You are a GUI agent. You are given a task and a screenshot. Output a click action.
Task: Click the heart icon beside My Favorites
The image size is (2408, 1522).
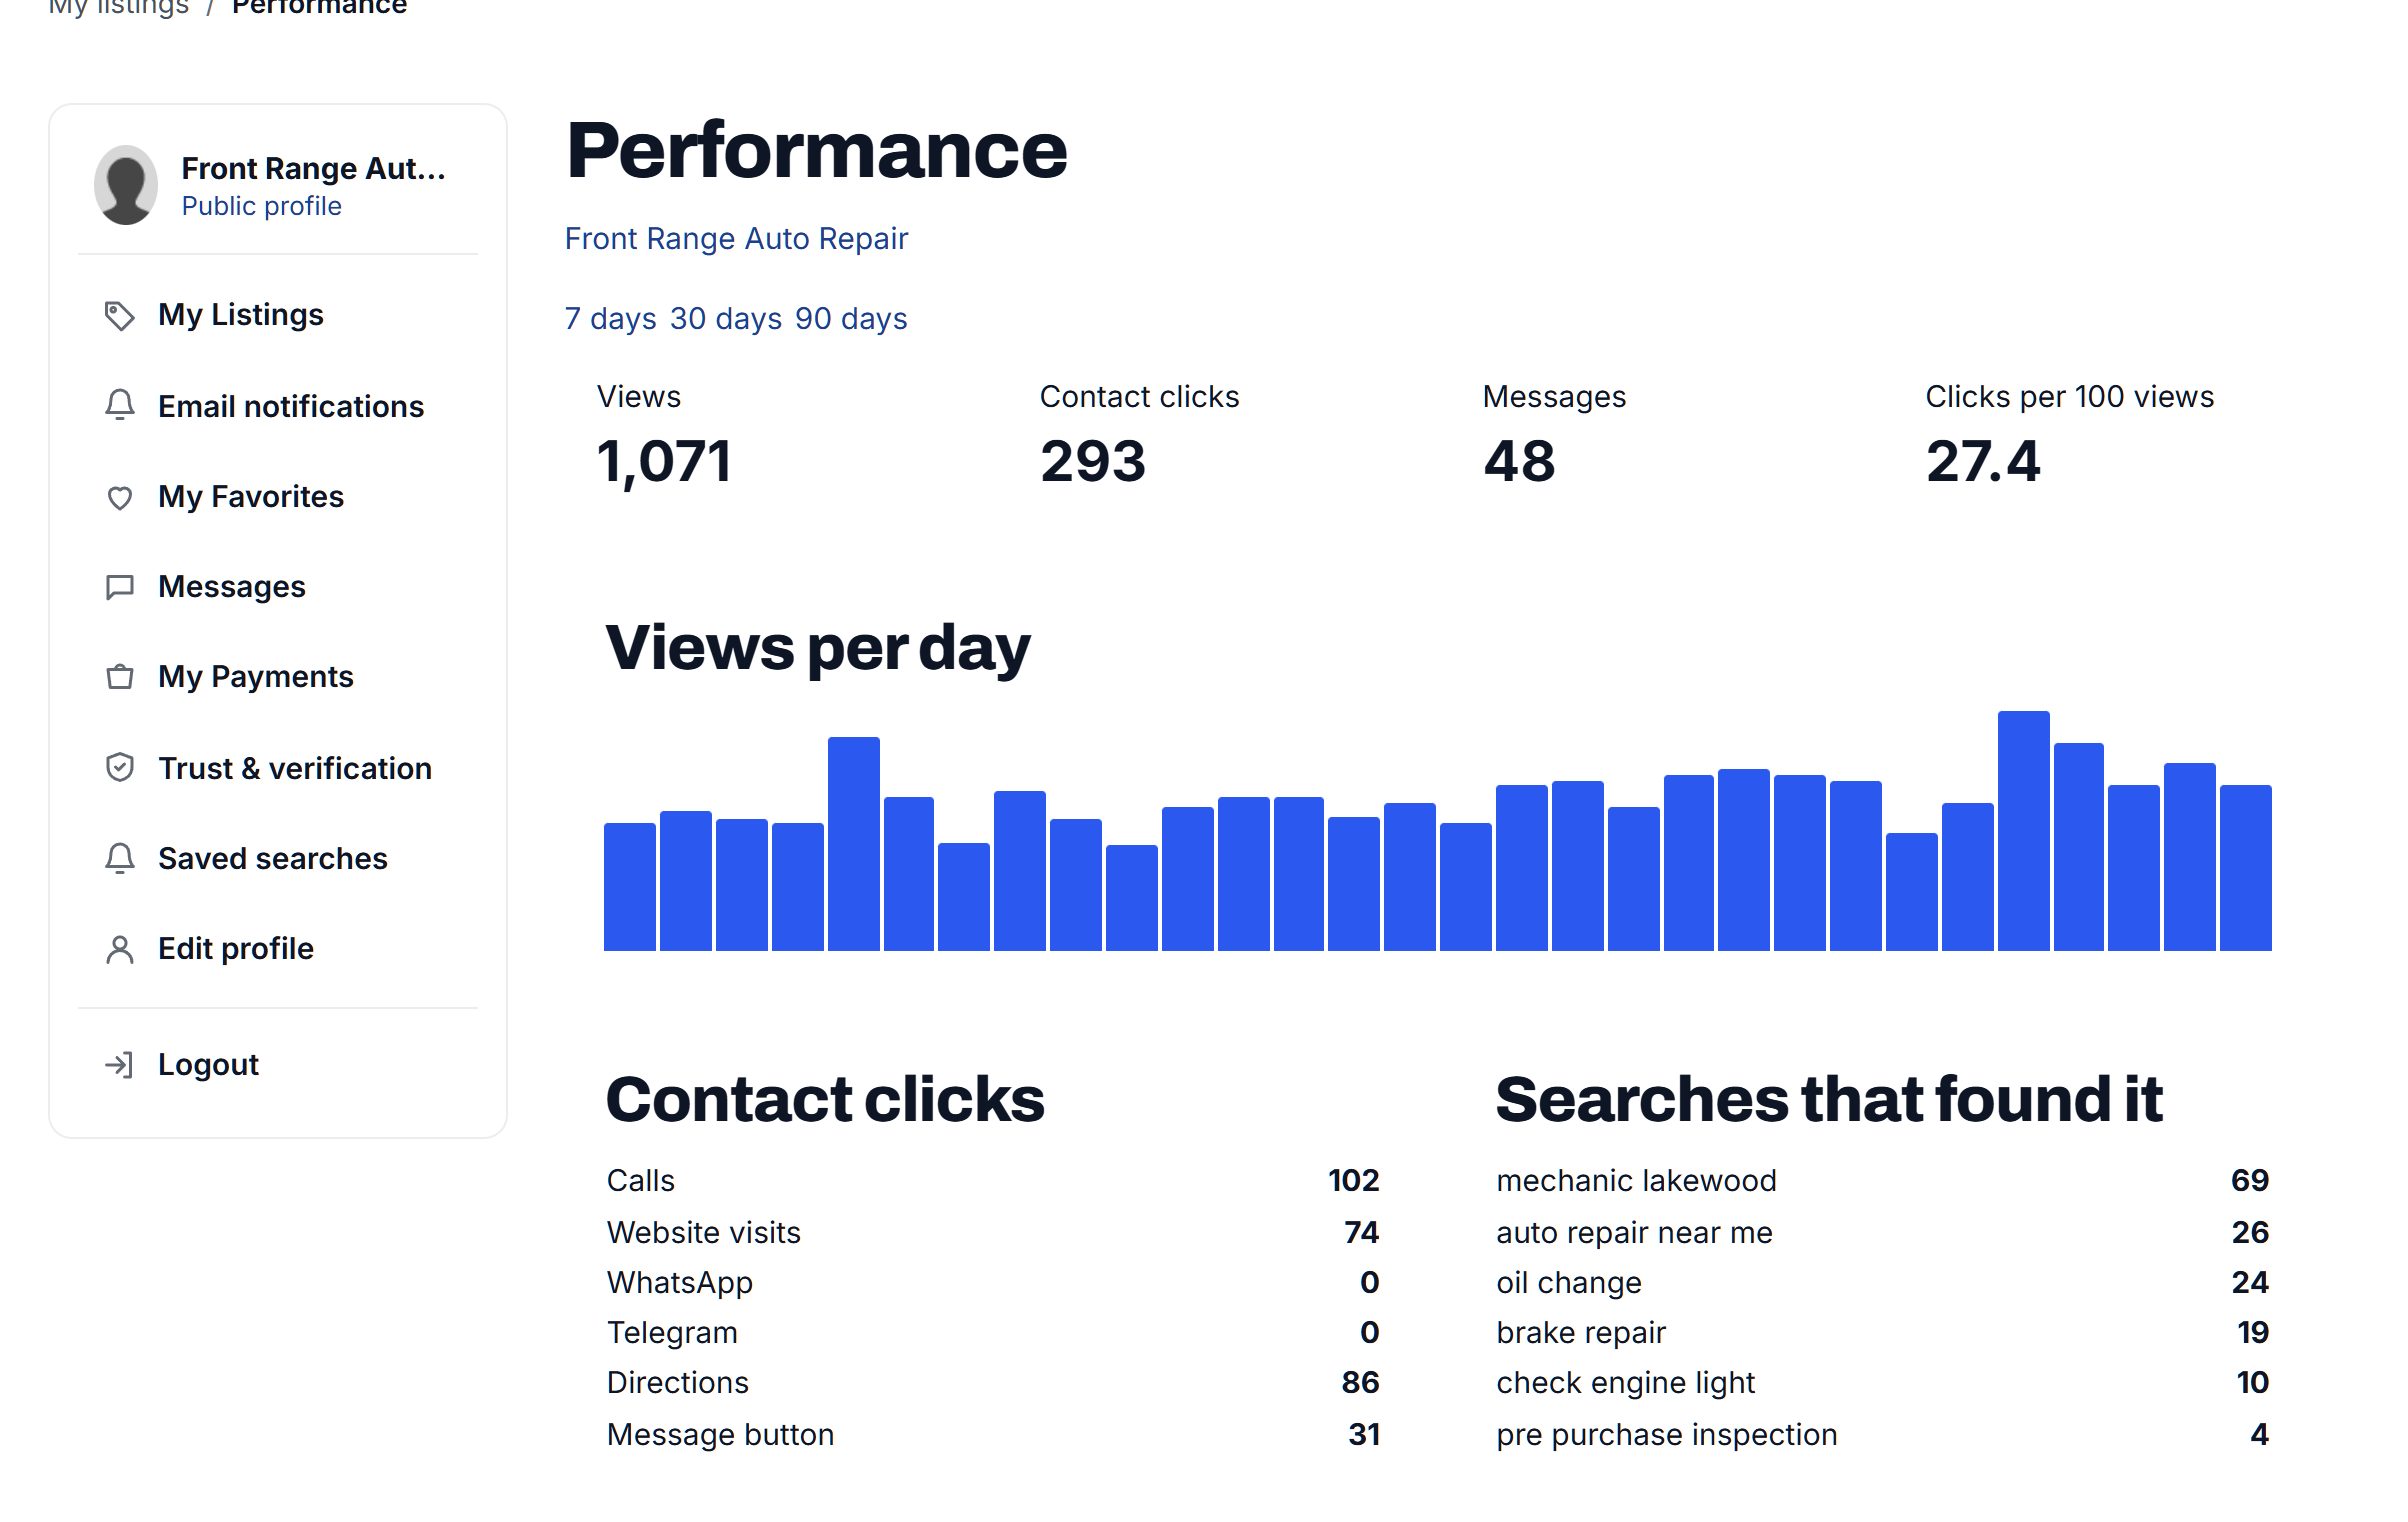point(120,497)
